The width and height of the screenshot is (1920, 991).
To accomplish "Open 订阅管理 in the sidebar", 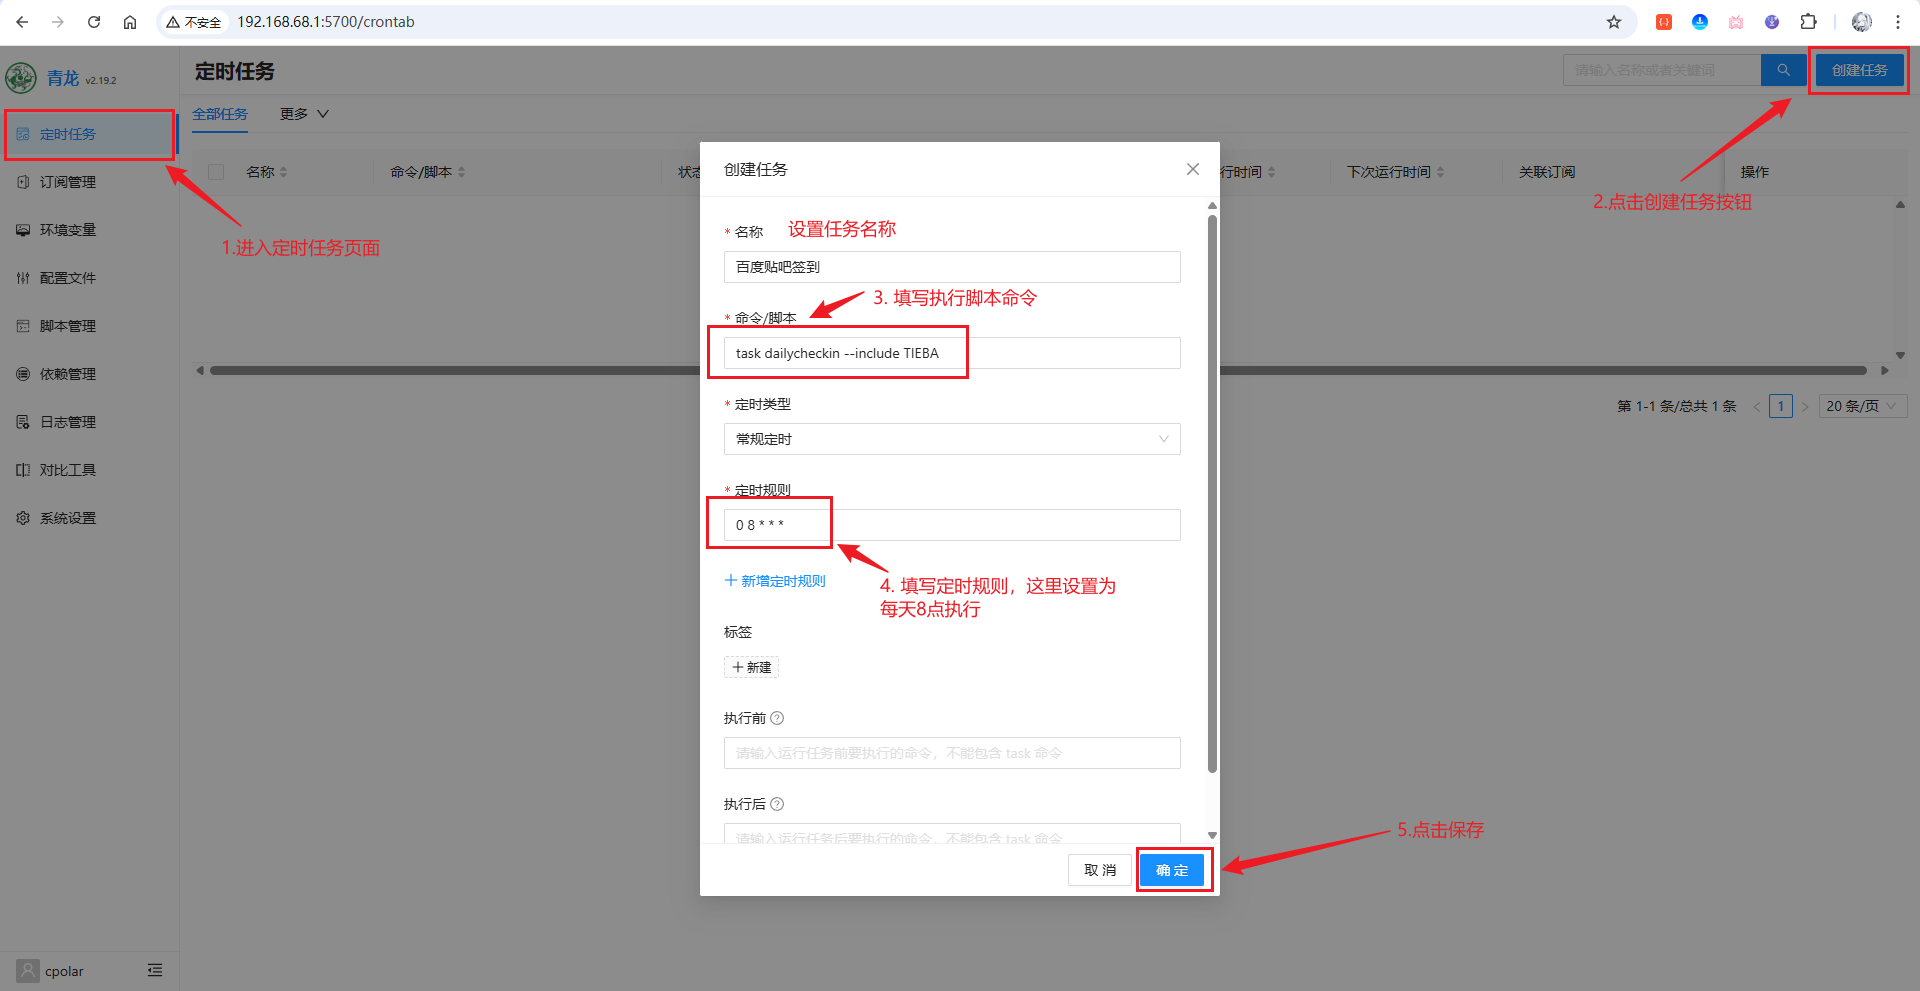I will (67, 182).
